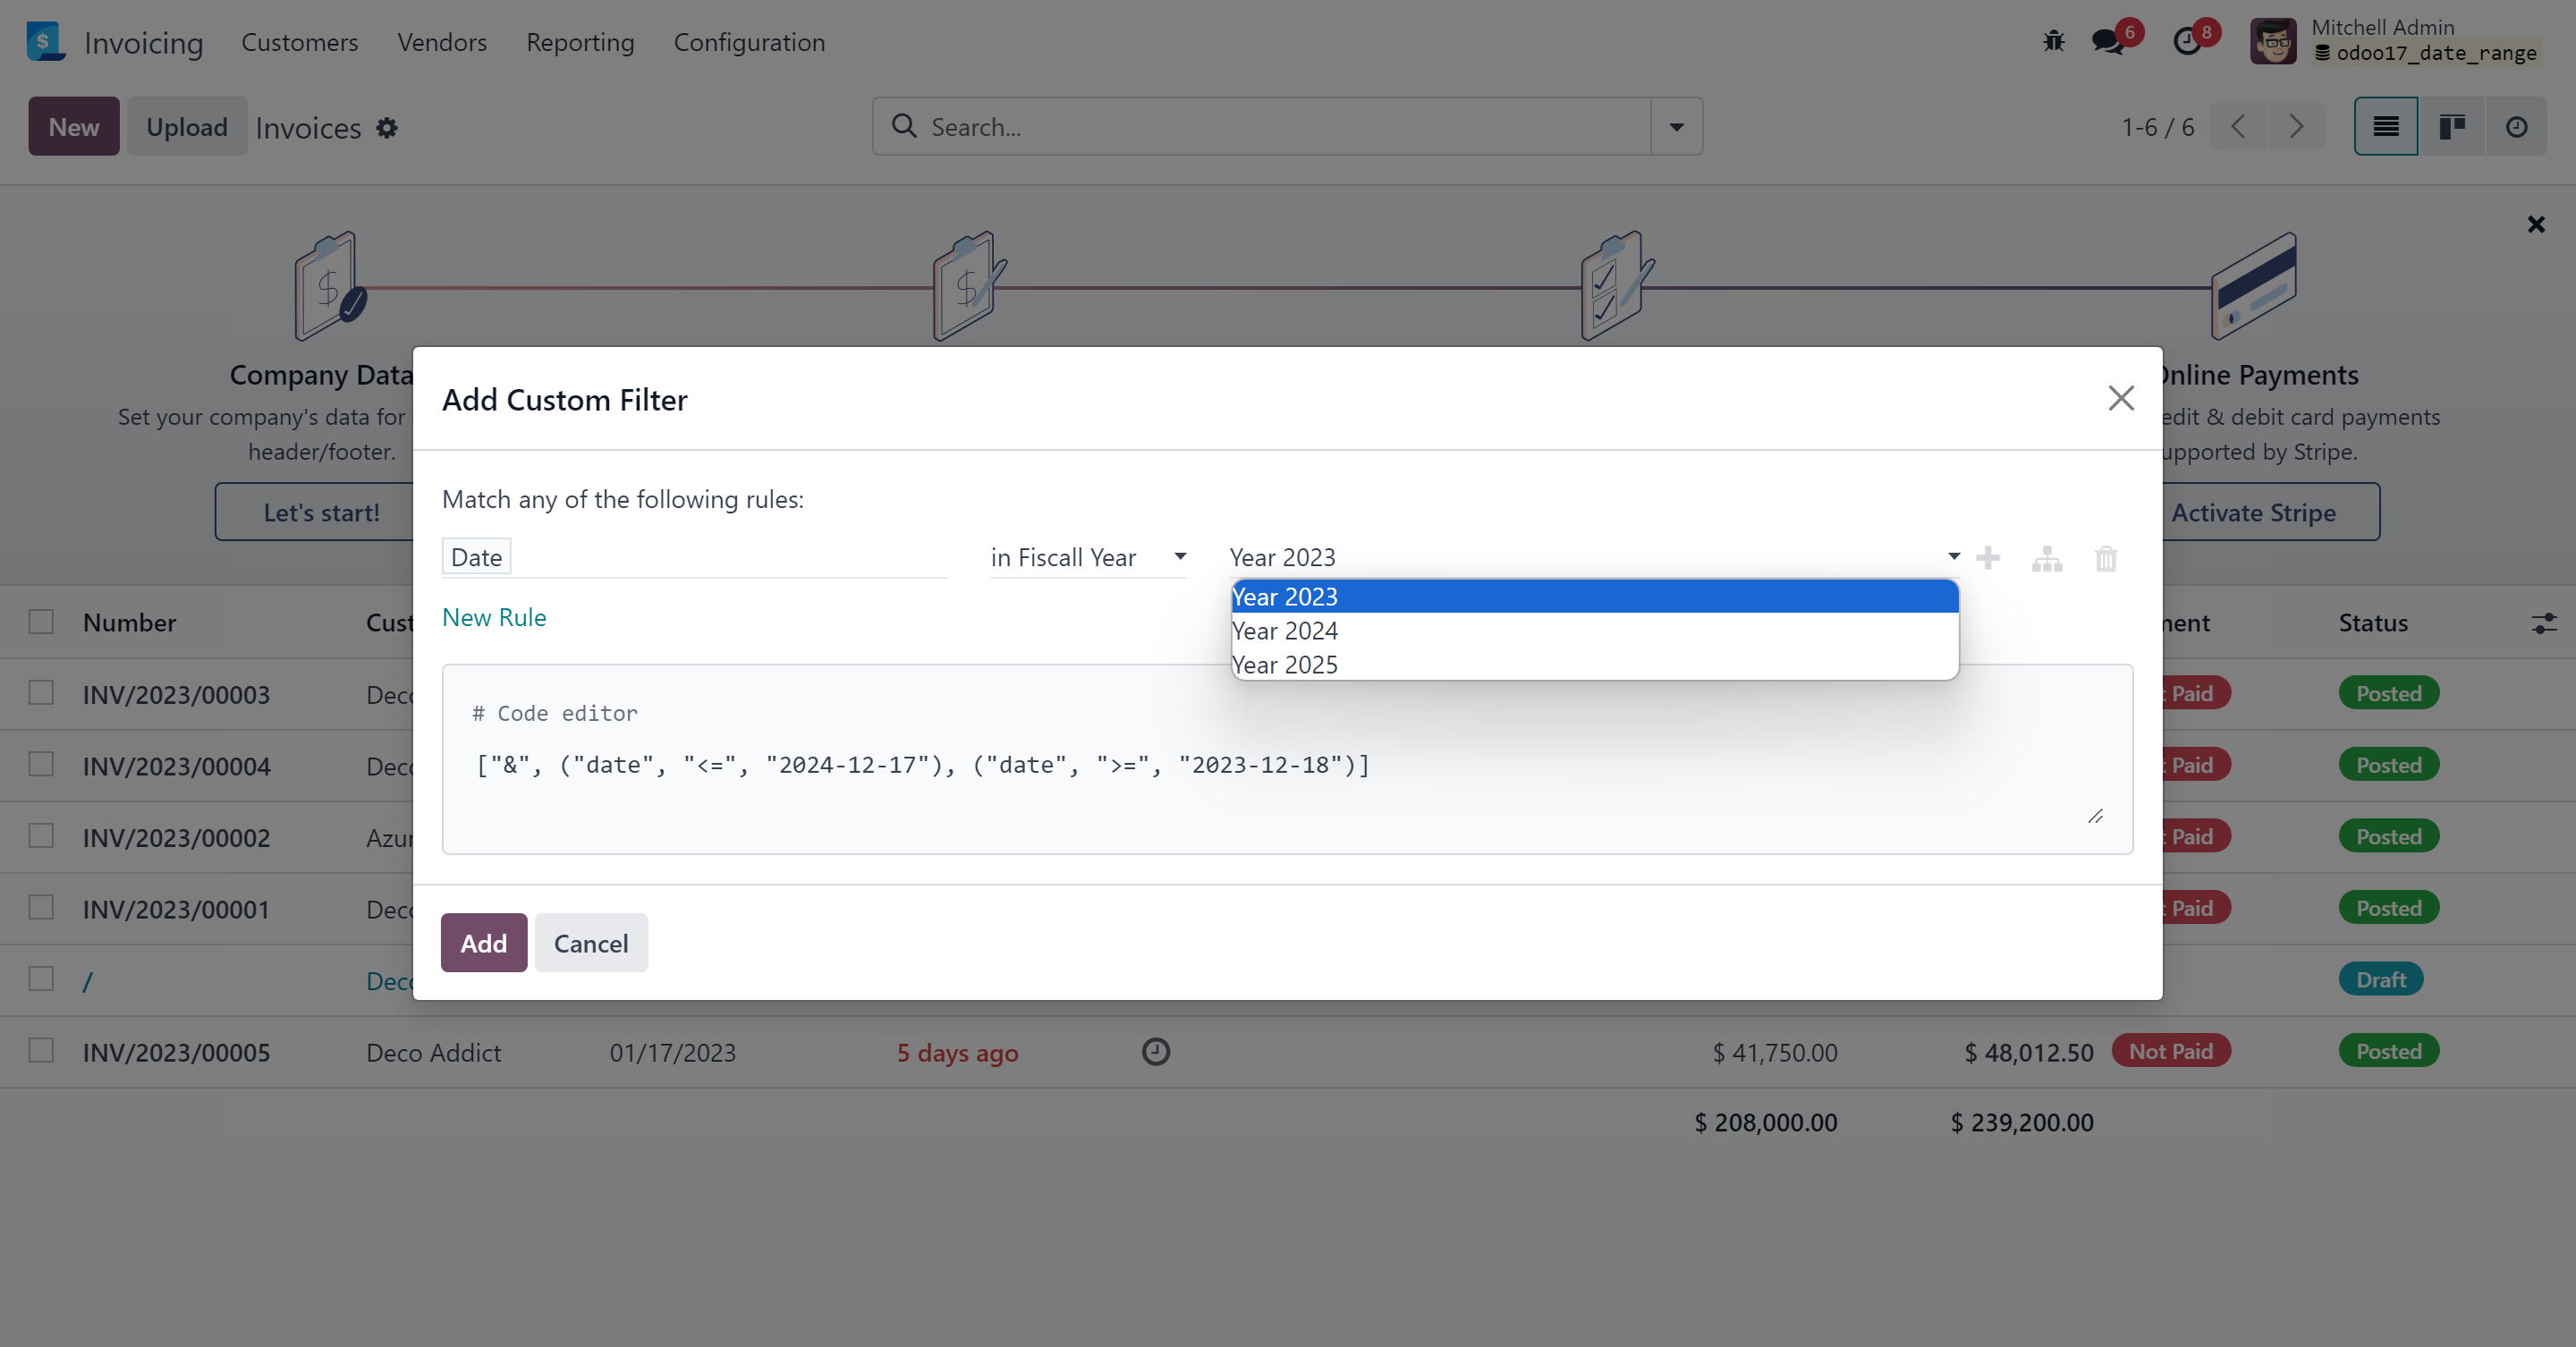Open the Reporting menu
2576x1347 pixels.
[x=580, y=42]
